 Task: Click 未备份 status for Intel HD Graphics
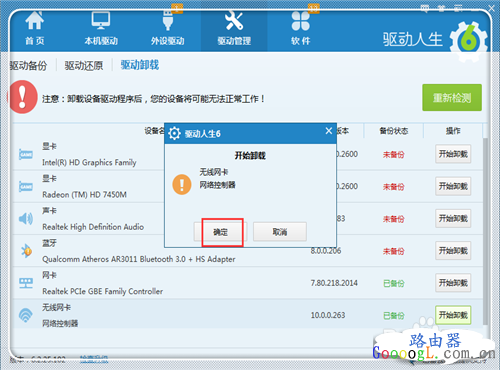tap(393, 155)
